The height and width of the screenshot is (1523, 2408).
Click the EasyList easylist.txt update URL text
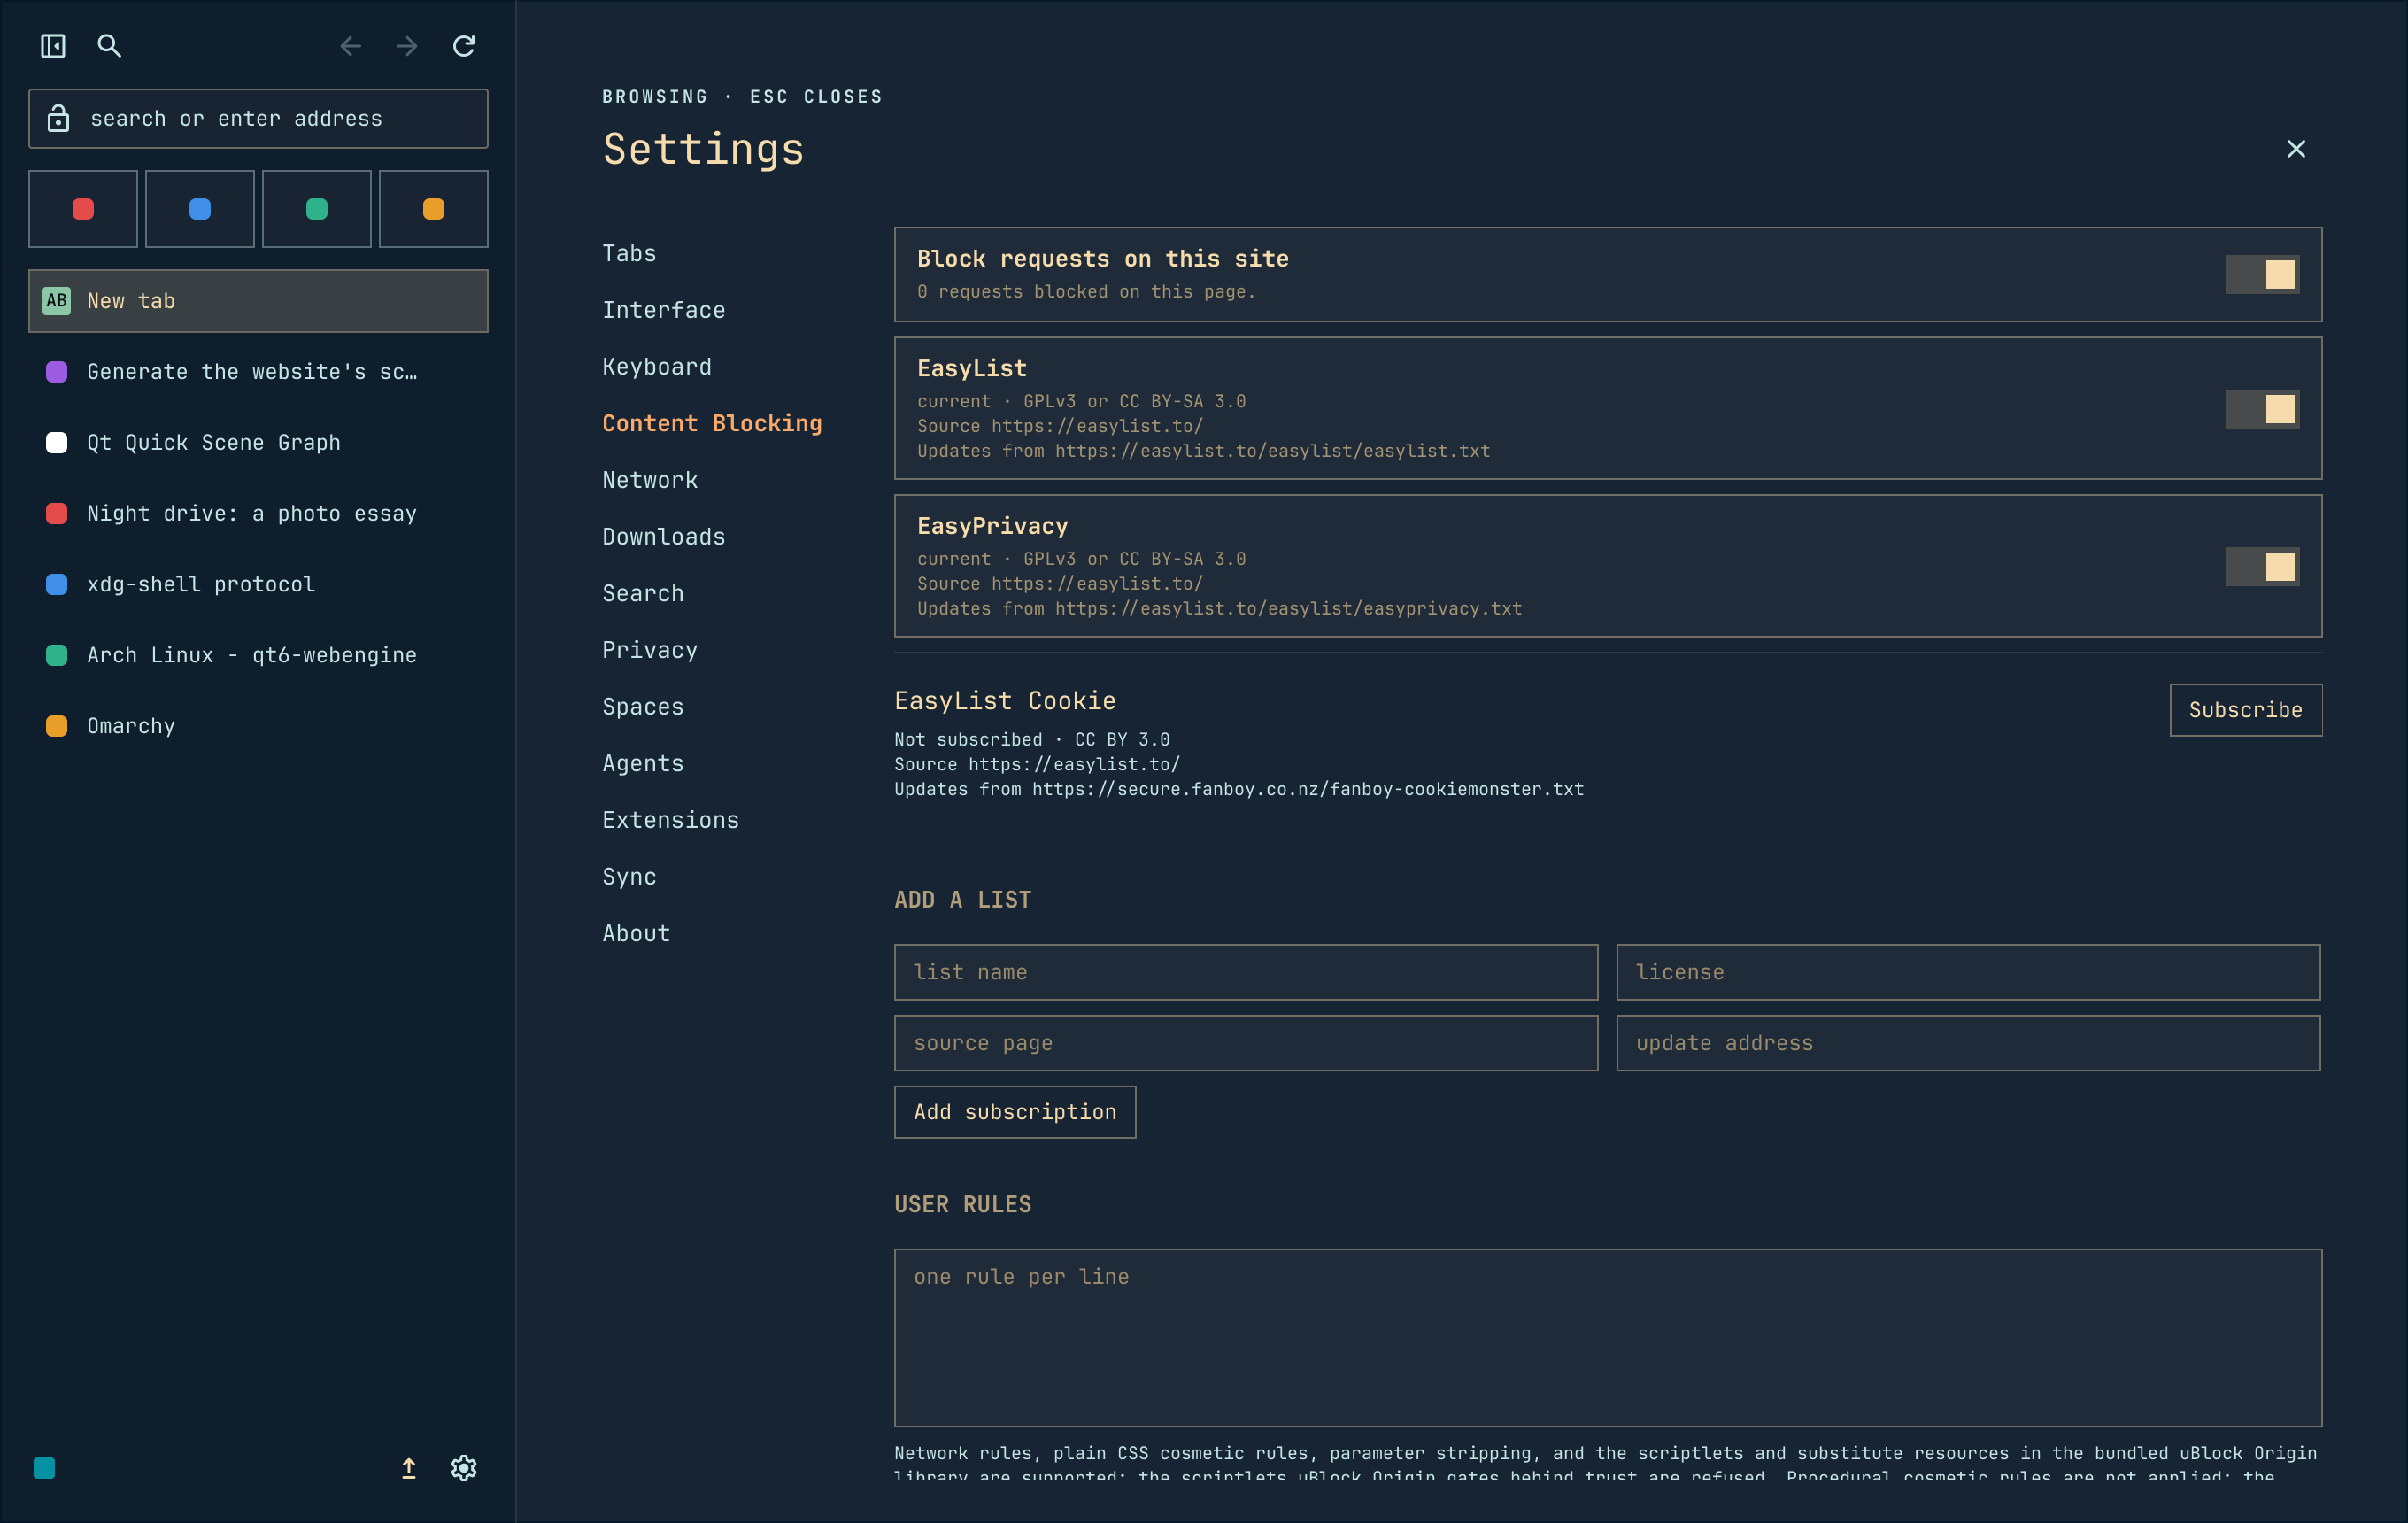point(1272,451)
